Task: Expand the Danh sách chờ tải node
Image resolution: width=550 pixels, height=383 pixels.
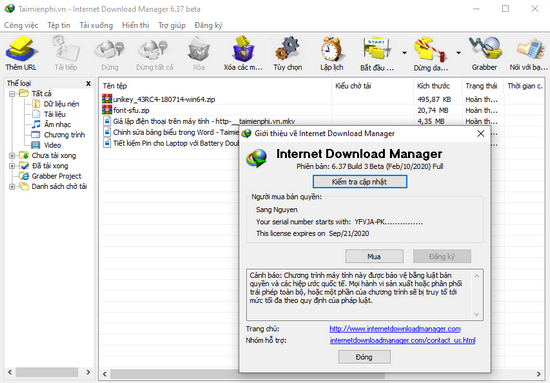Action: (12, 187)
